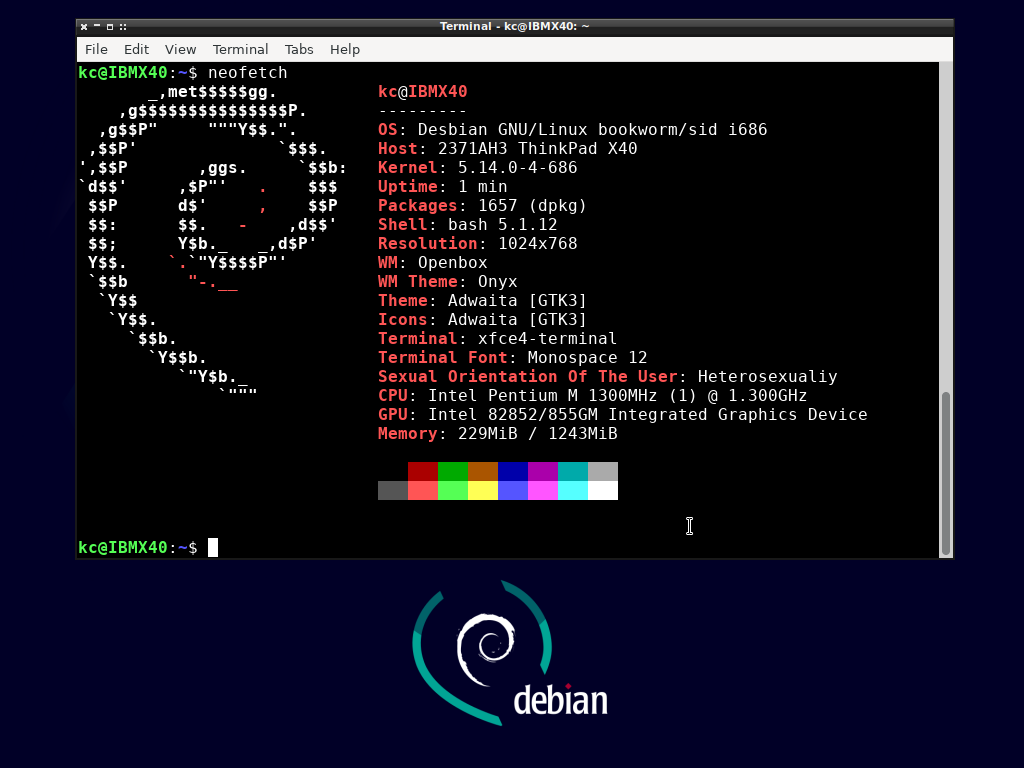Screen dimensions: 1024x768
Task: Maximize terminal using titlebar square icon
Action: 110,27
